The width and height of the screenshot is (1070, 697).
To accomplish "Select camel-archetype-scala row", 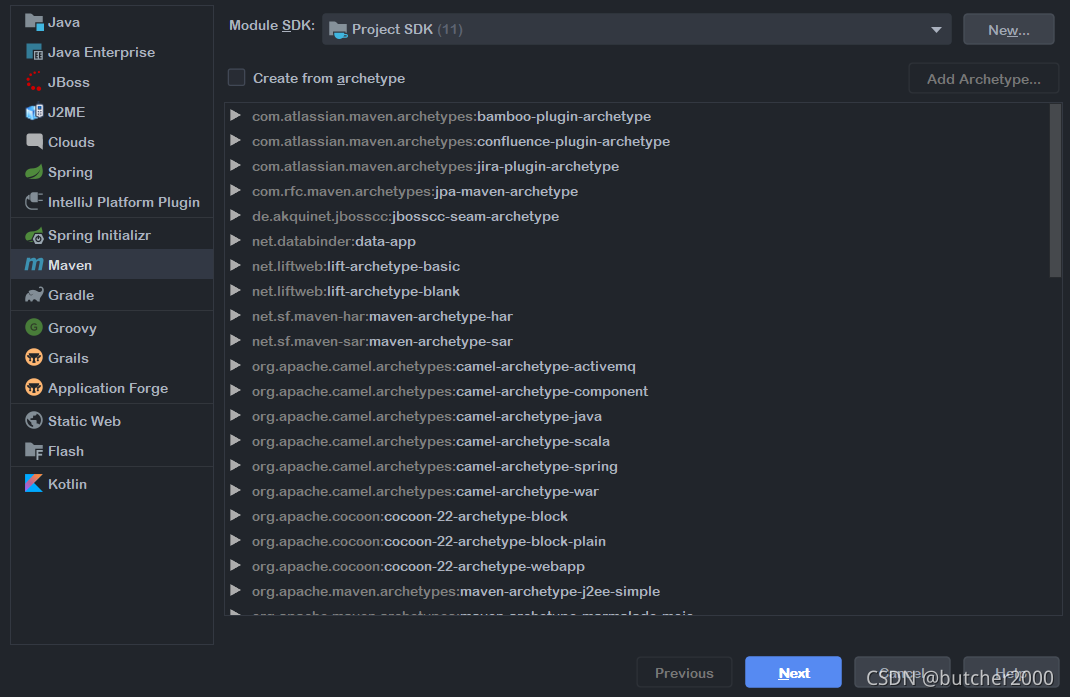I will [637, 441].
